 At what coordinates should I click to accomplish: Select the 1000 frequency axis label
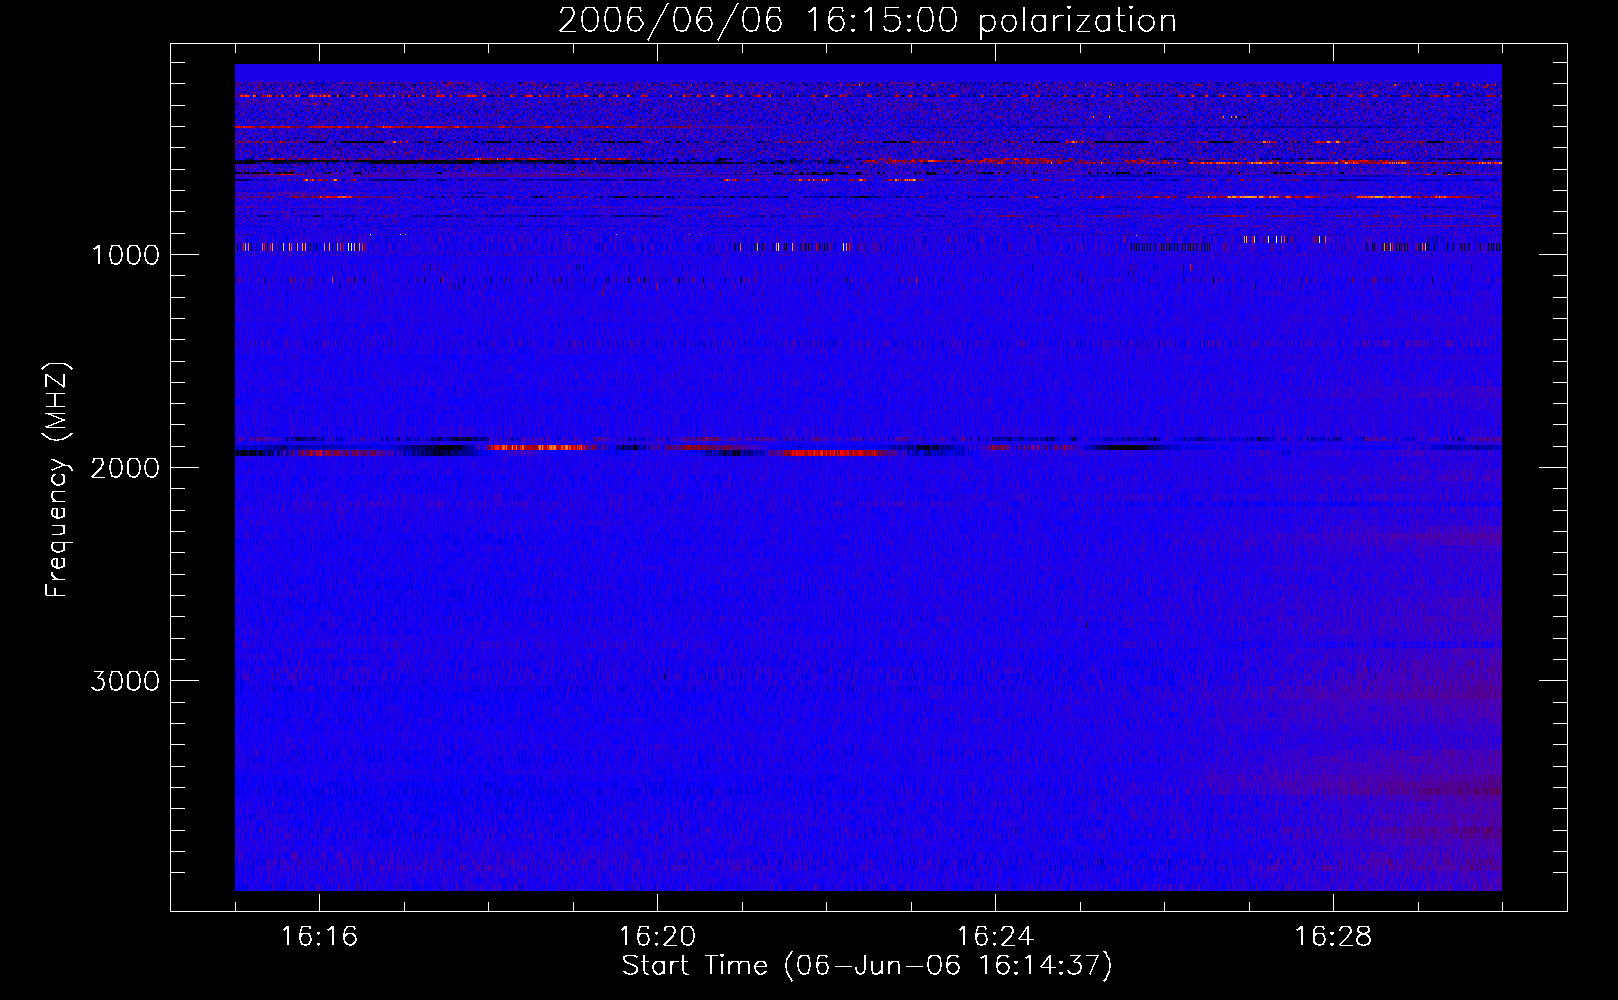[125, 255]
